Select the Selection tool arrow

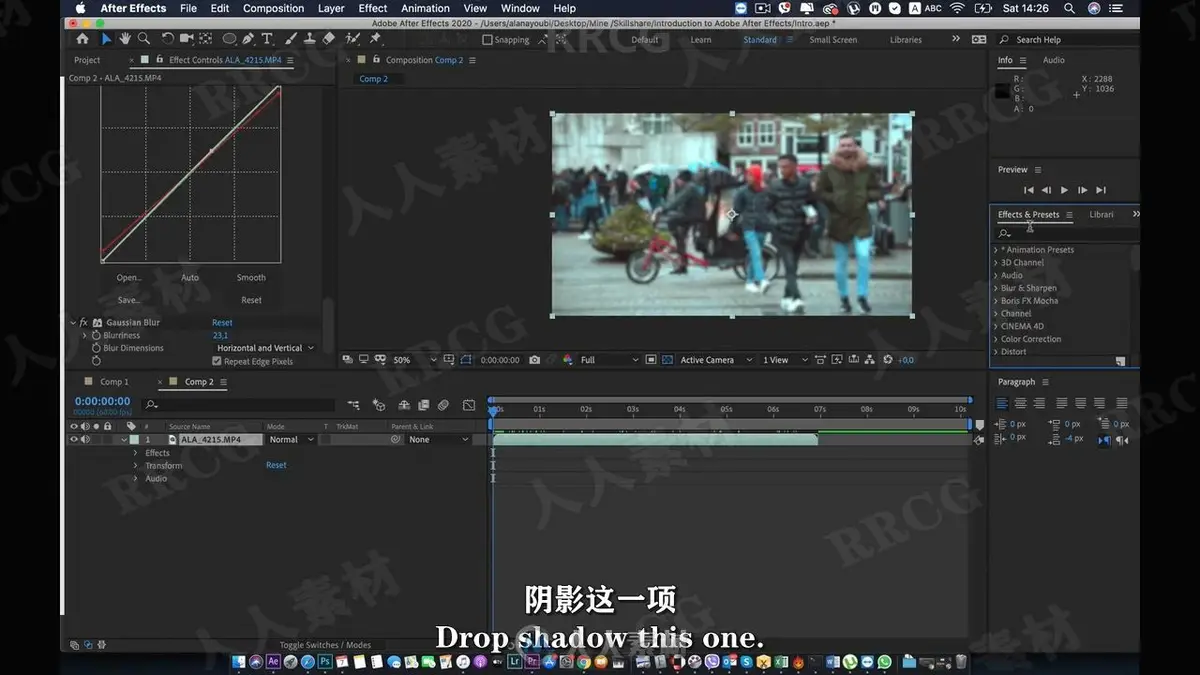(106, 39)
